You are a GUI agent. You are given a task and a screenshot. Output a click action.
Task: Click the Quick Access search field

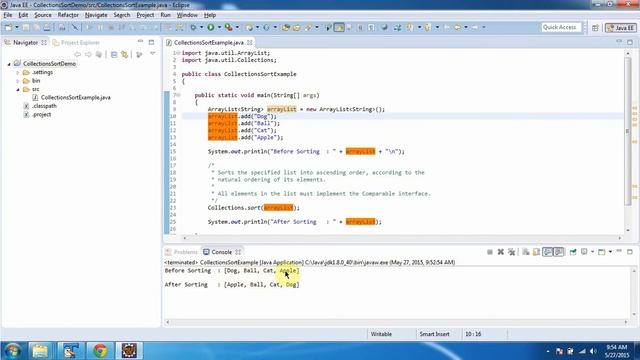click(x=561, y=27)
